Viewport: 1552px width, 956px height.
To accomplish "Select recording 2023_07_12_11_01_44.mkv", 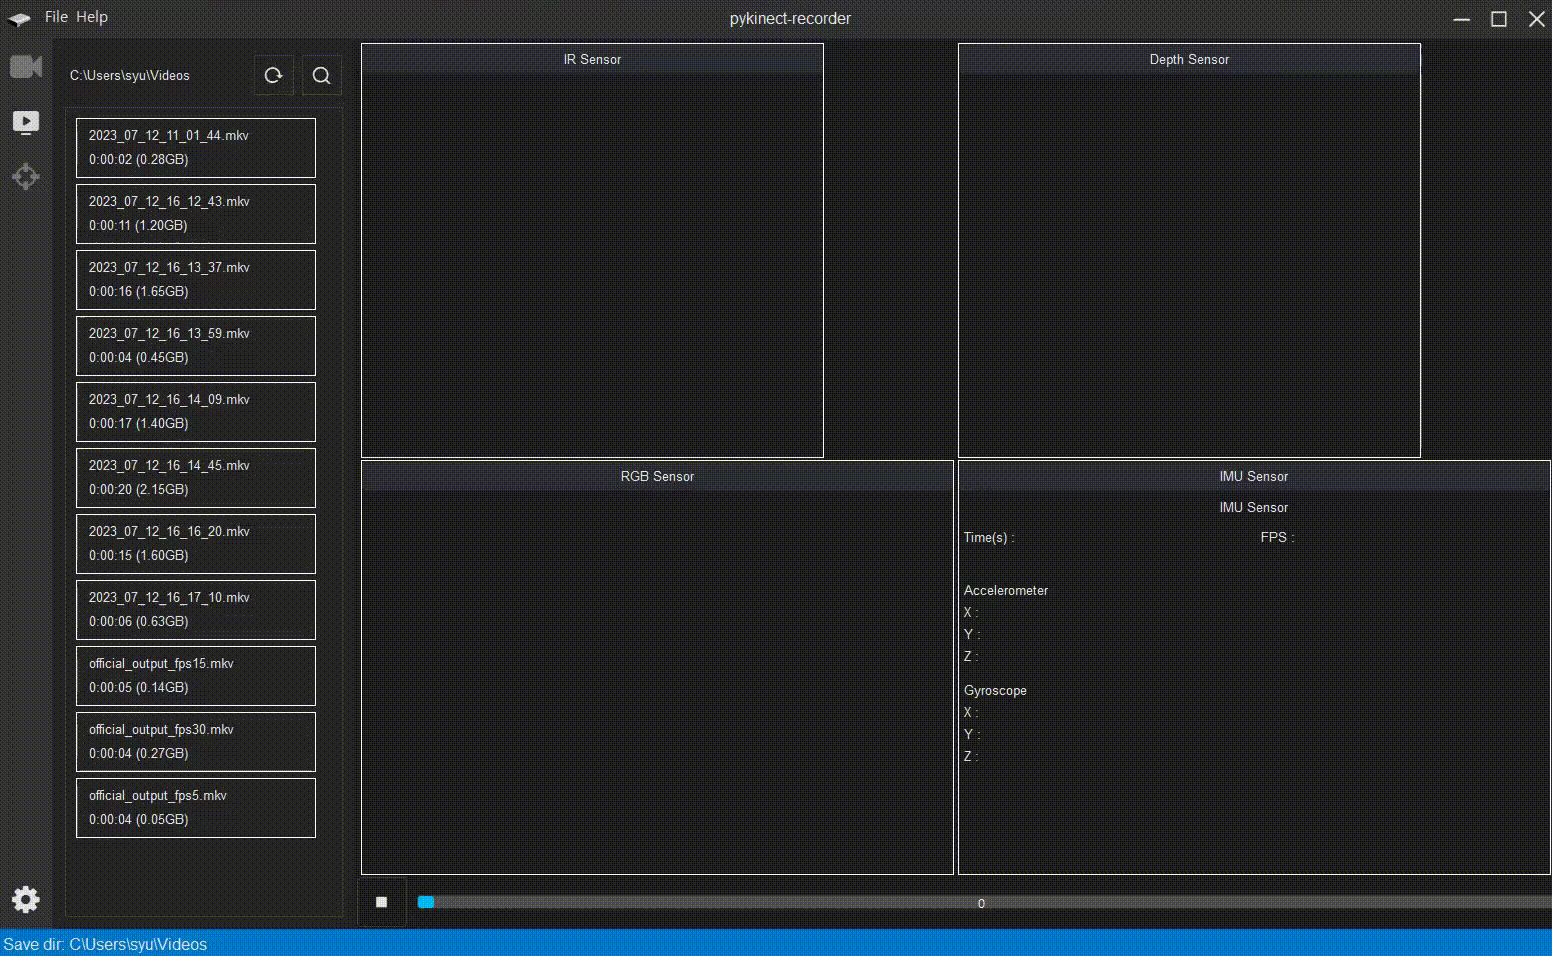I will pyautogui.click(x=196, y=148).
